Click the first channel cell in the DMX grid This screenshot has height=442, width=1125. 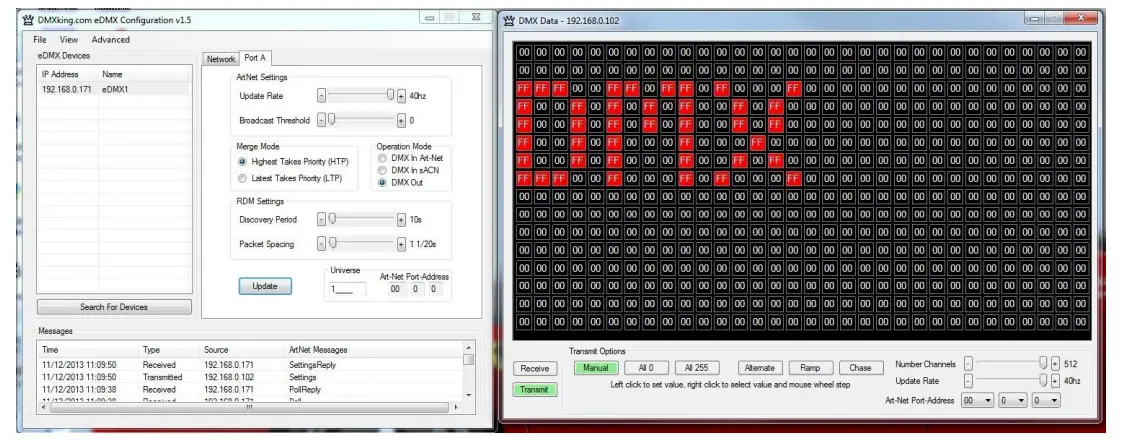point(524,52)
